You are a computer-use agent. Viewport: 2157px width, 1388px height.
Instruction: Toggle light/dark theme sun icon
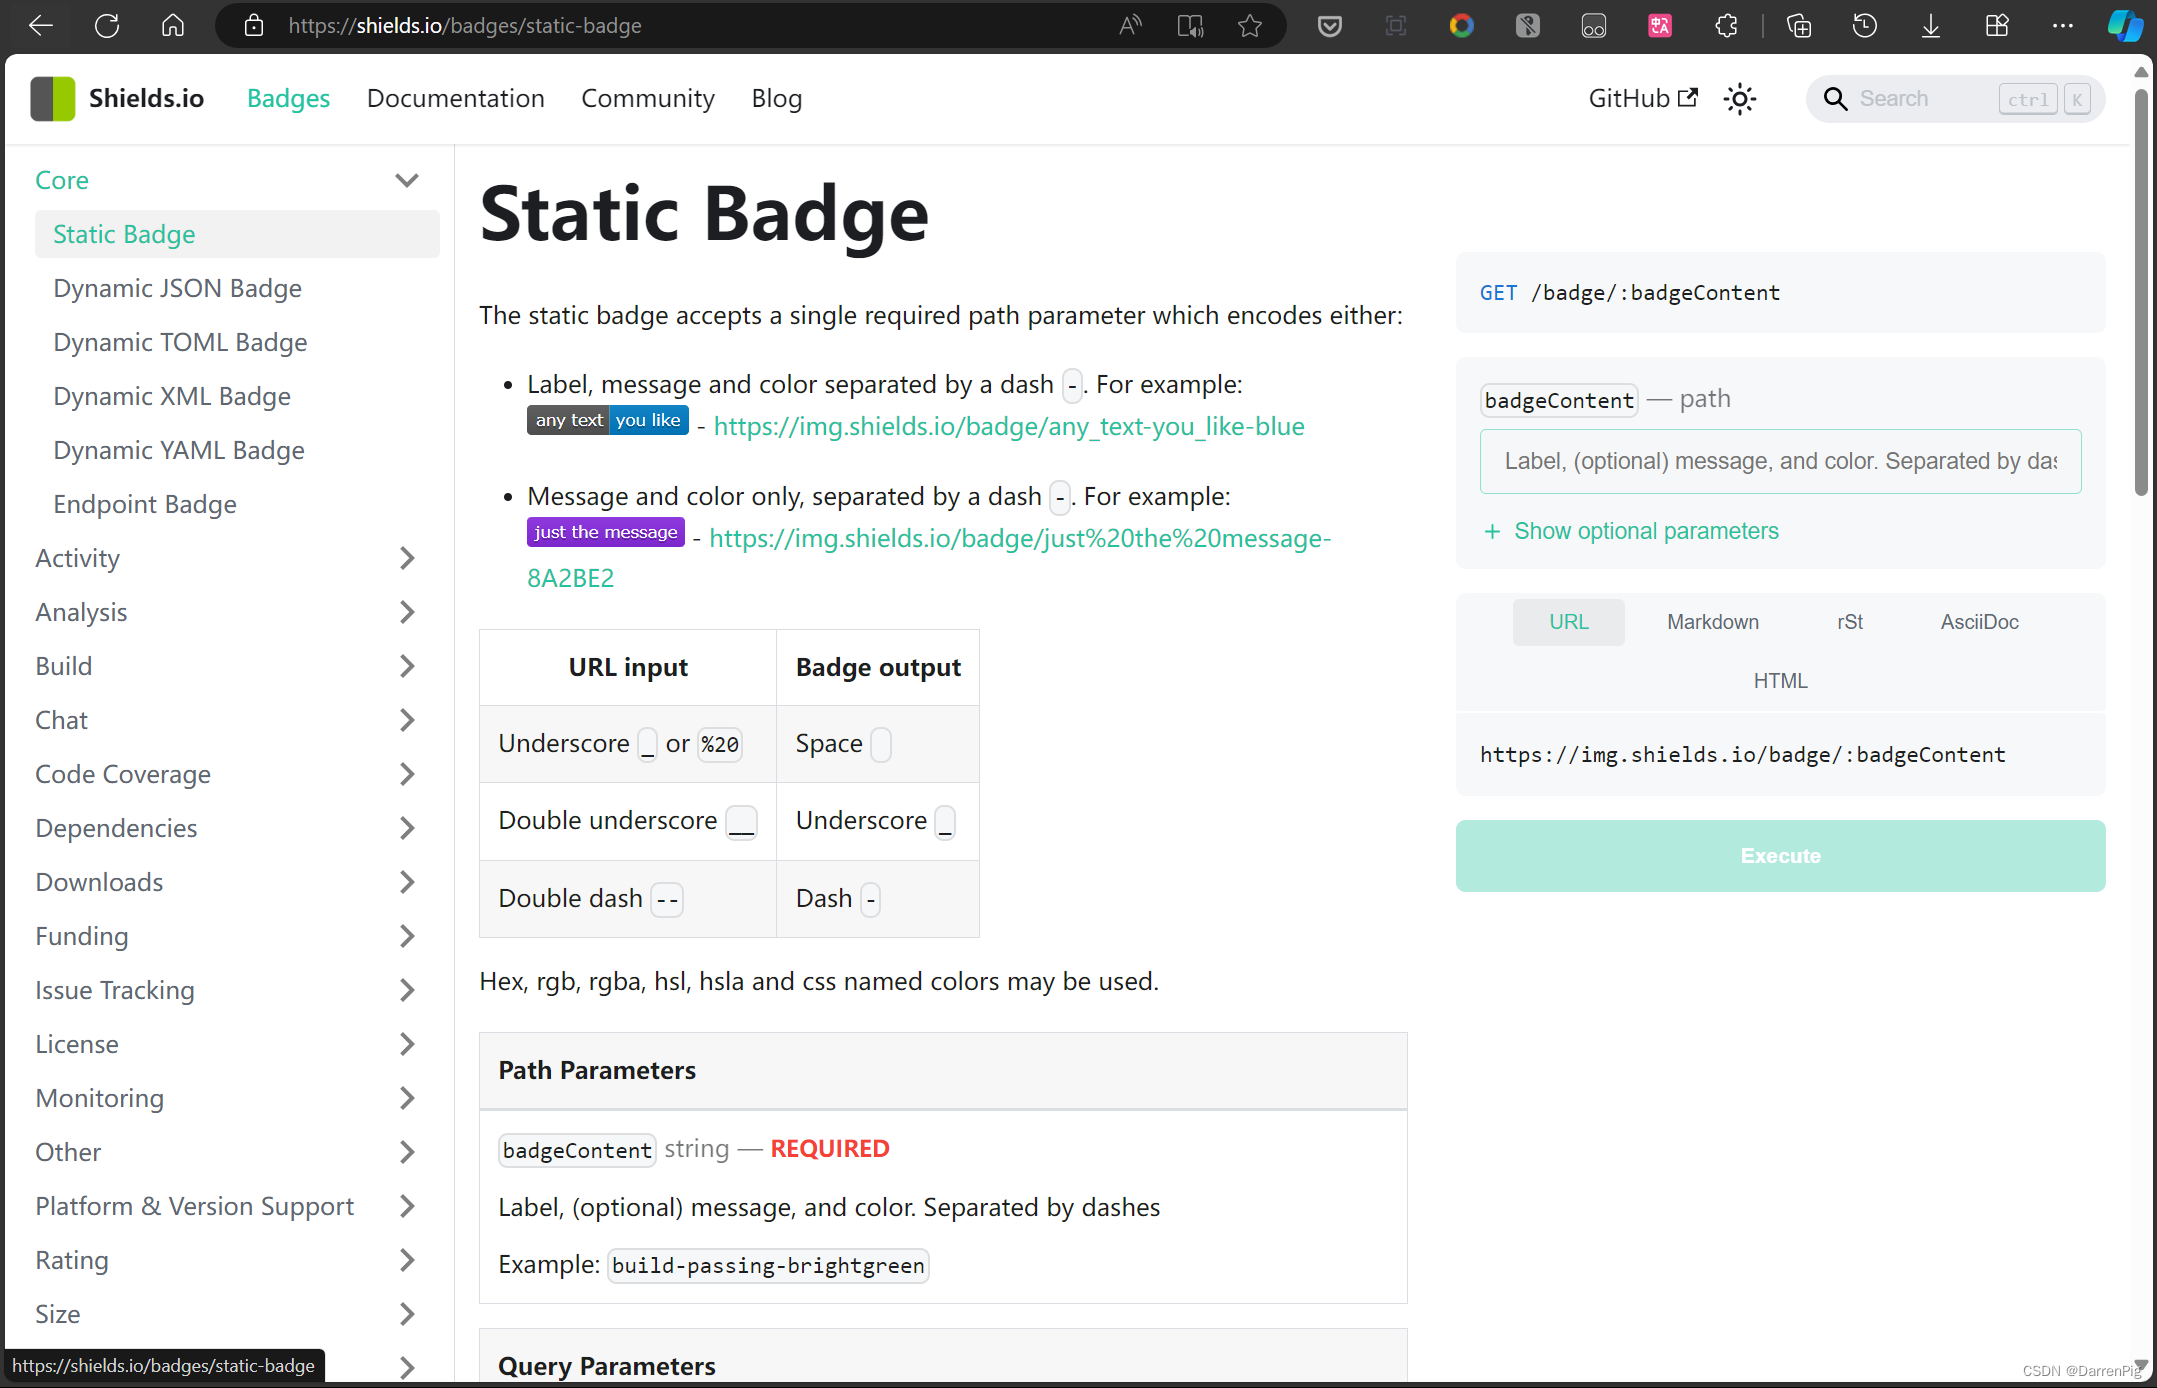pyautogui.click(x=1740, y=99)
